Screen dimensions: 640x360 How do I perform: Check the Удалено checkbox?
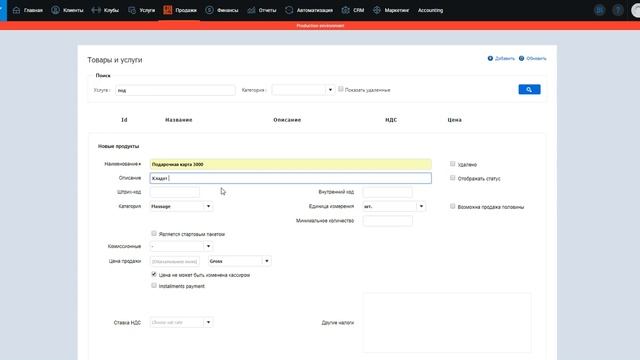453,164
